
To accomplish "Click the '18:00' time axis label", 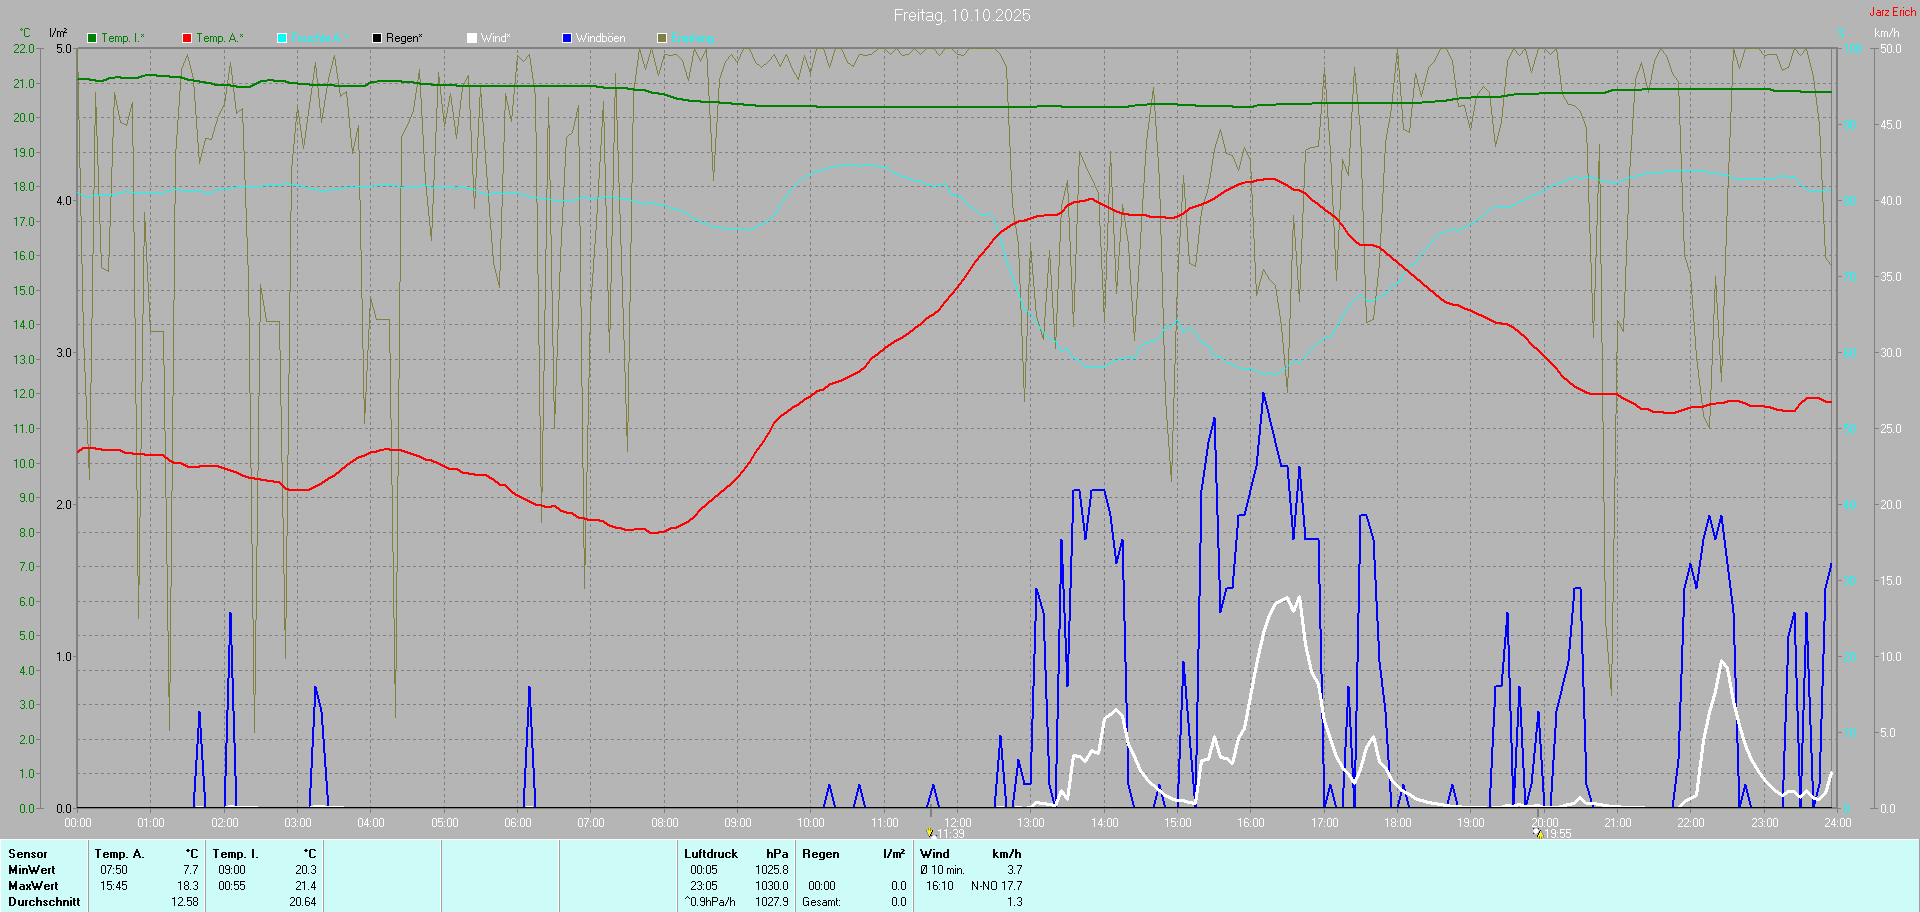I will click(1398, 823).
